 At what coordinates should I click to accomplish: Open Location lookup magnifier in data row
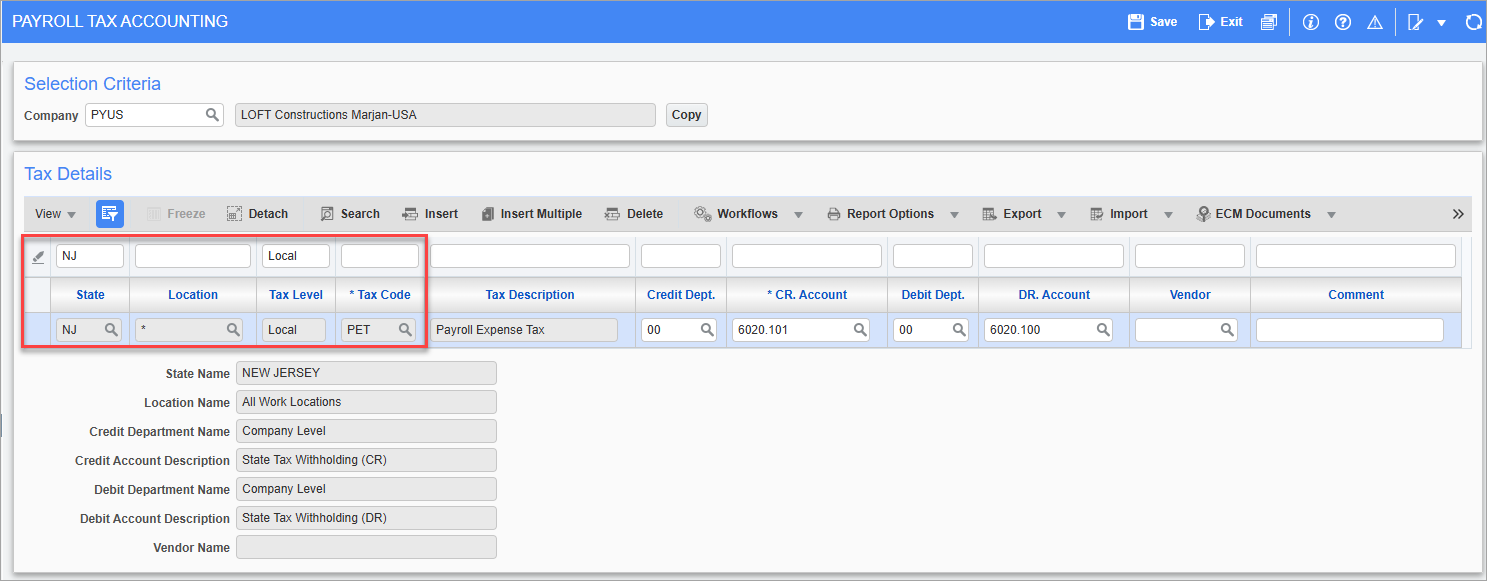[232, 329]
